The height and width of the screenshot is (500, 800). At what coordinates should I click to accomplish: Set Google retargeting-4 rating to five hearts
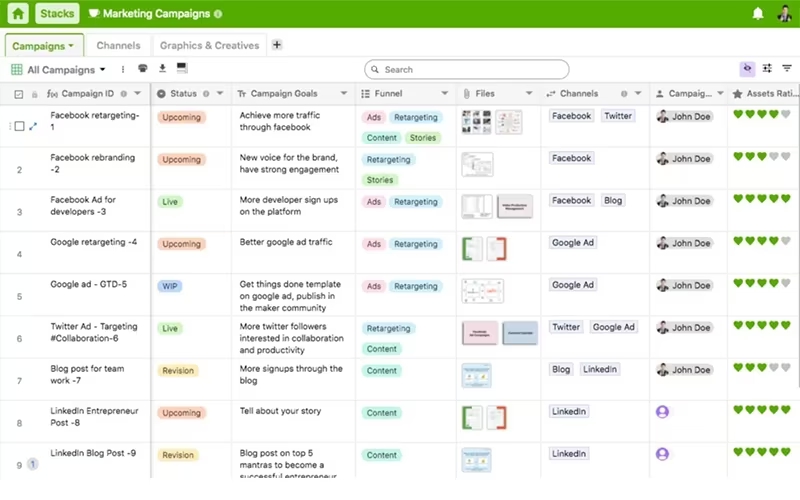[x=786, y=241]
